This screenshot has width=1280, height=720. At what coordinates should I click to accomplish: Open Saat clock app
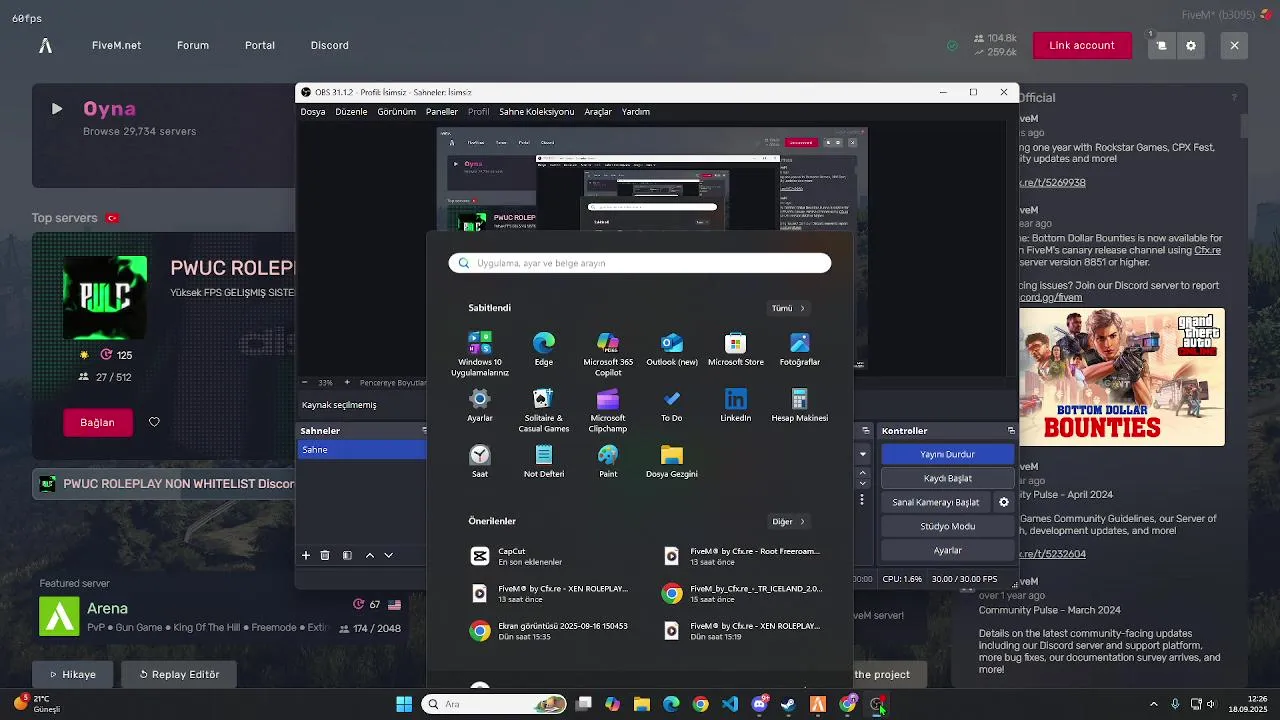(x=480, y=461)
